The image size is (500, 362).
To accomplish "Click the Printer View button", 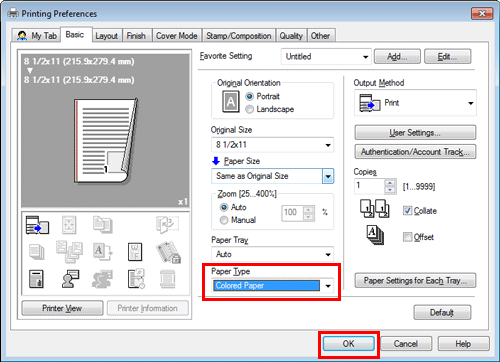I will [62, 308].
